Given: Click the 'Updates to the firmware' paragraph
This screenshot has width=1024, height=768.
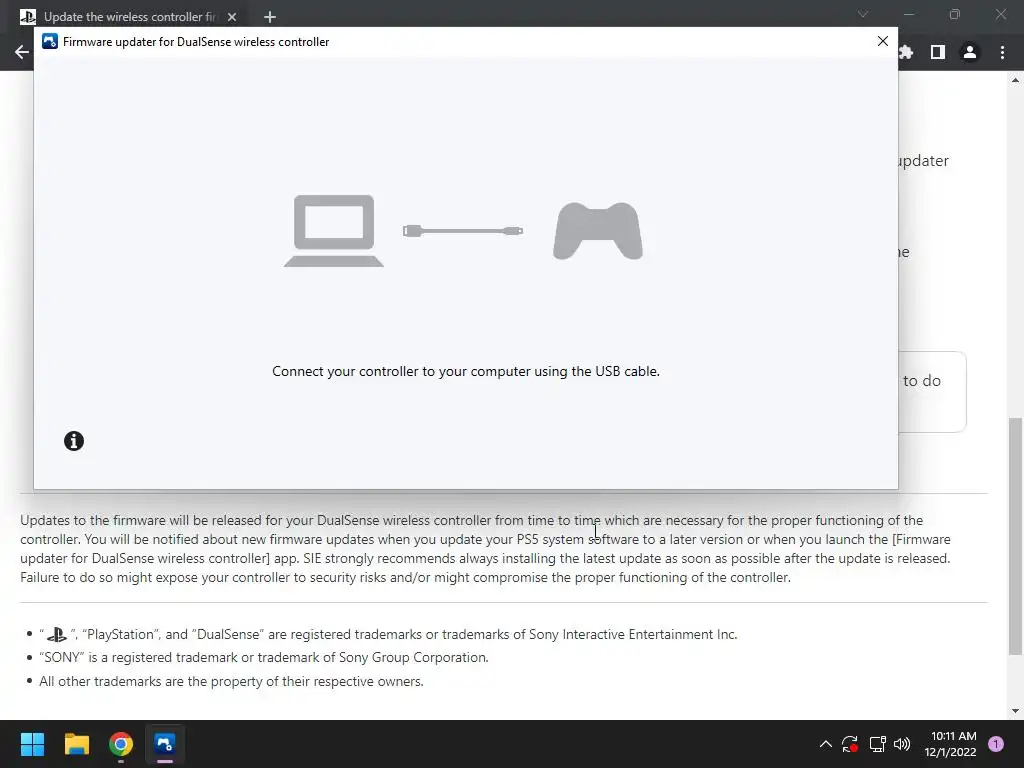Looking at the screenshot, I should (485, 549).
